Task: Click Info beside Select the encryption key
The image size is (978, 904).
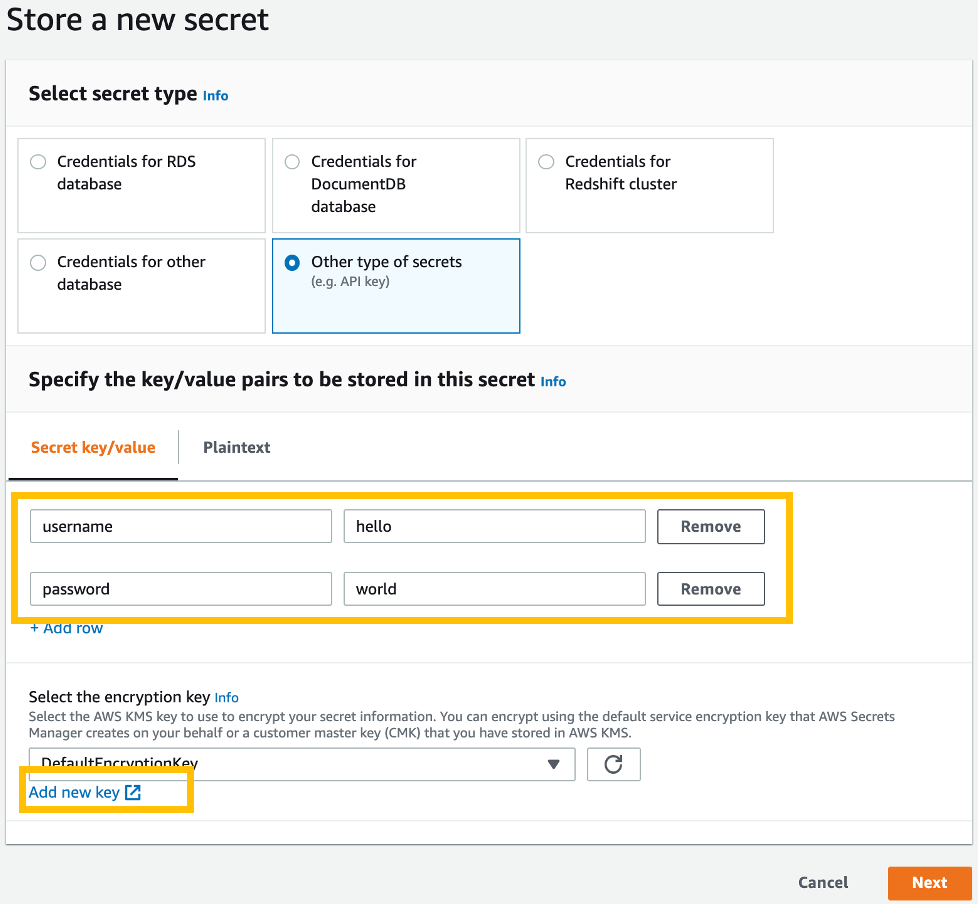Action: [x=226, y=697]
